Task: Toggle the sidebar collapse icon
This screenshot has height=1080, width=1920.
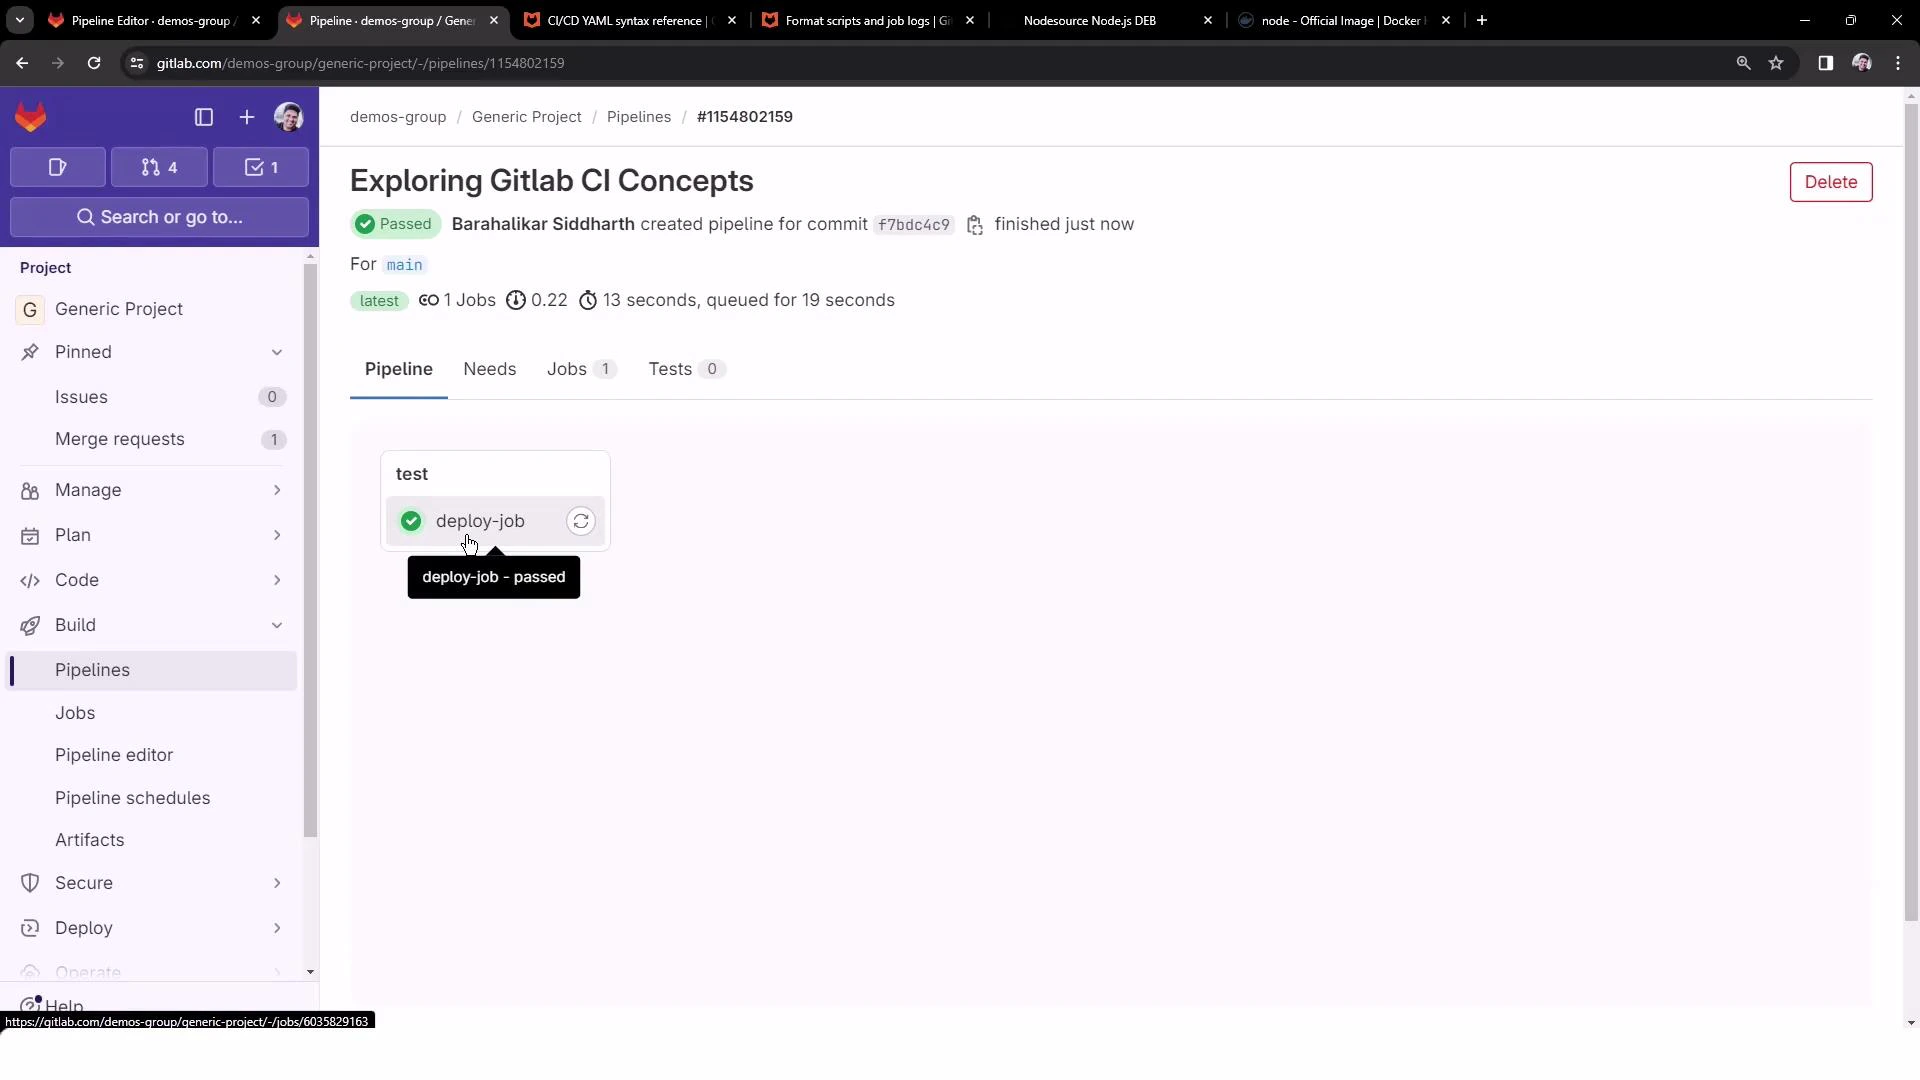Action: point(204,117)
